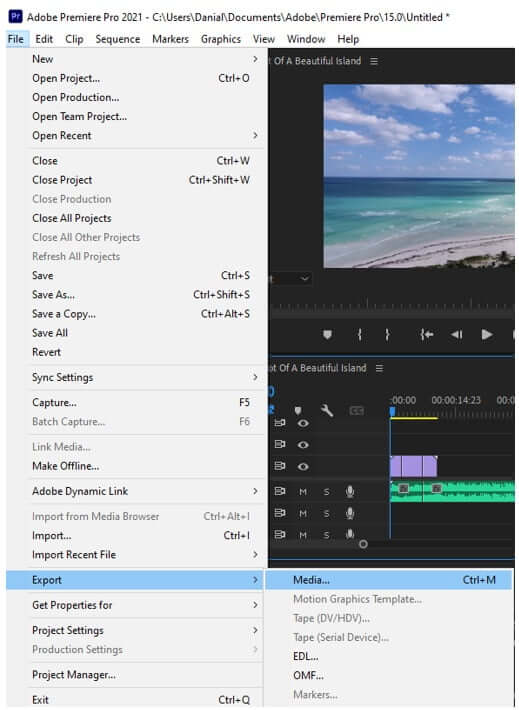Viewport: 519px width, 710px height.
Task: Open the Window menu
Action: tap(306, 39)
